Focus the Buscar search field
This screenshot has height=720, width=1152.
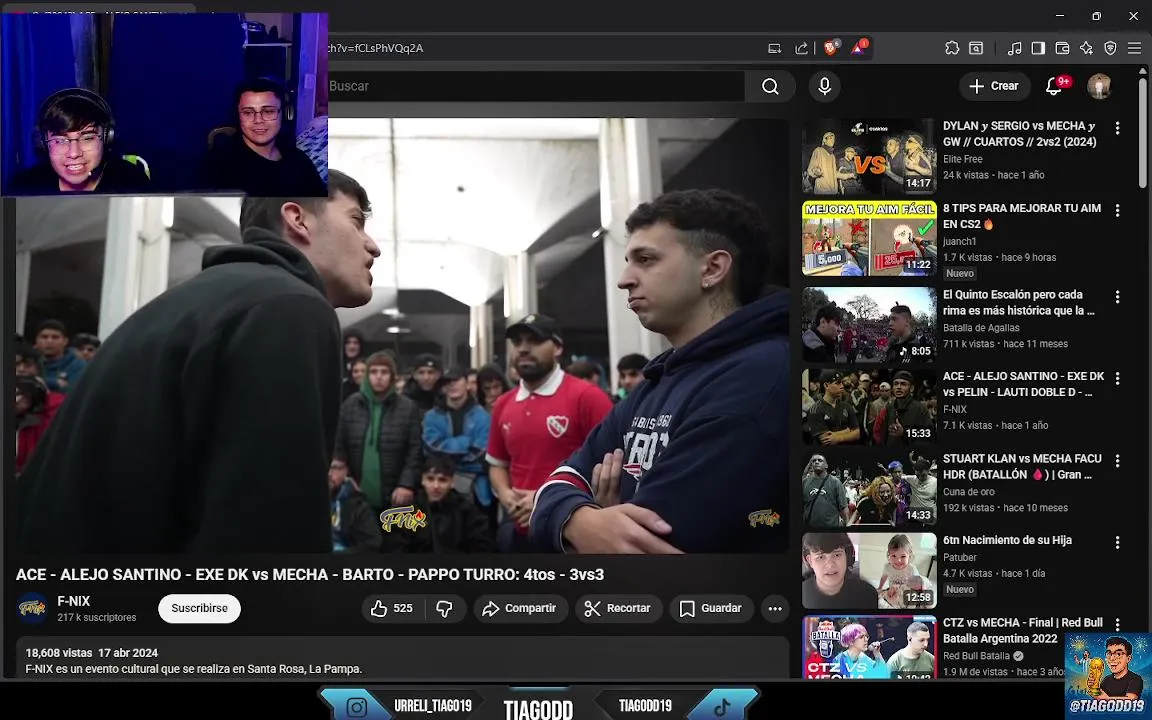pyautogui.click(x=535, y=87)
